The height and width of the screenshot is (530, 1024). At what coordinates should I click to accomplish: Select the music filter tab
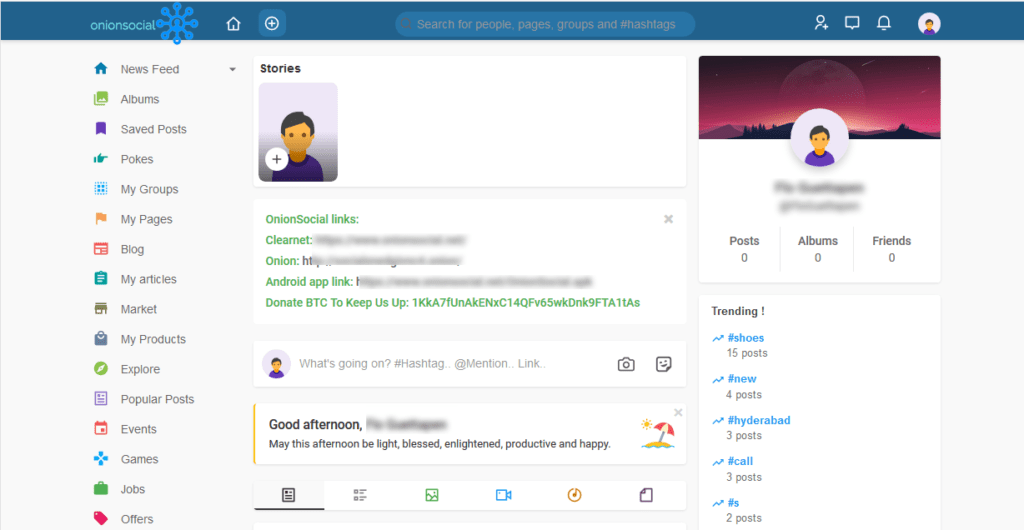click(x=574, y=495)
